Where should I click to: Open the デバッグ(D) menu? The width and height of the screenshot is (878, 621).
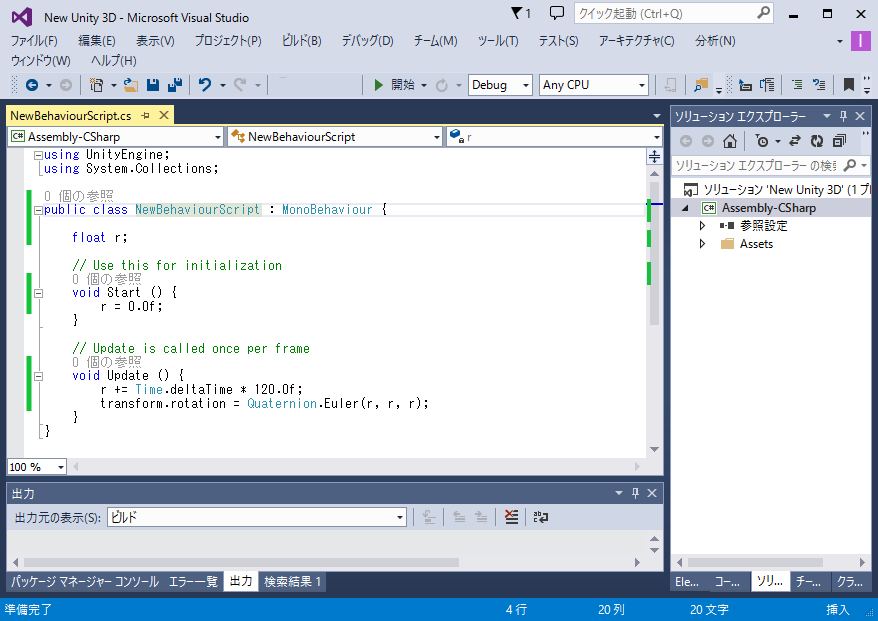pos(367,41)
